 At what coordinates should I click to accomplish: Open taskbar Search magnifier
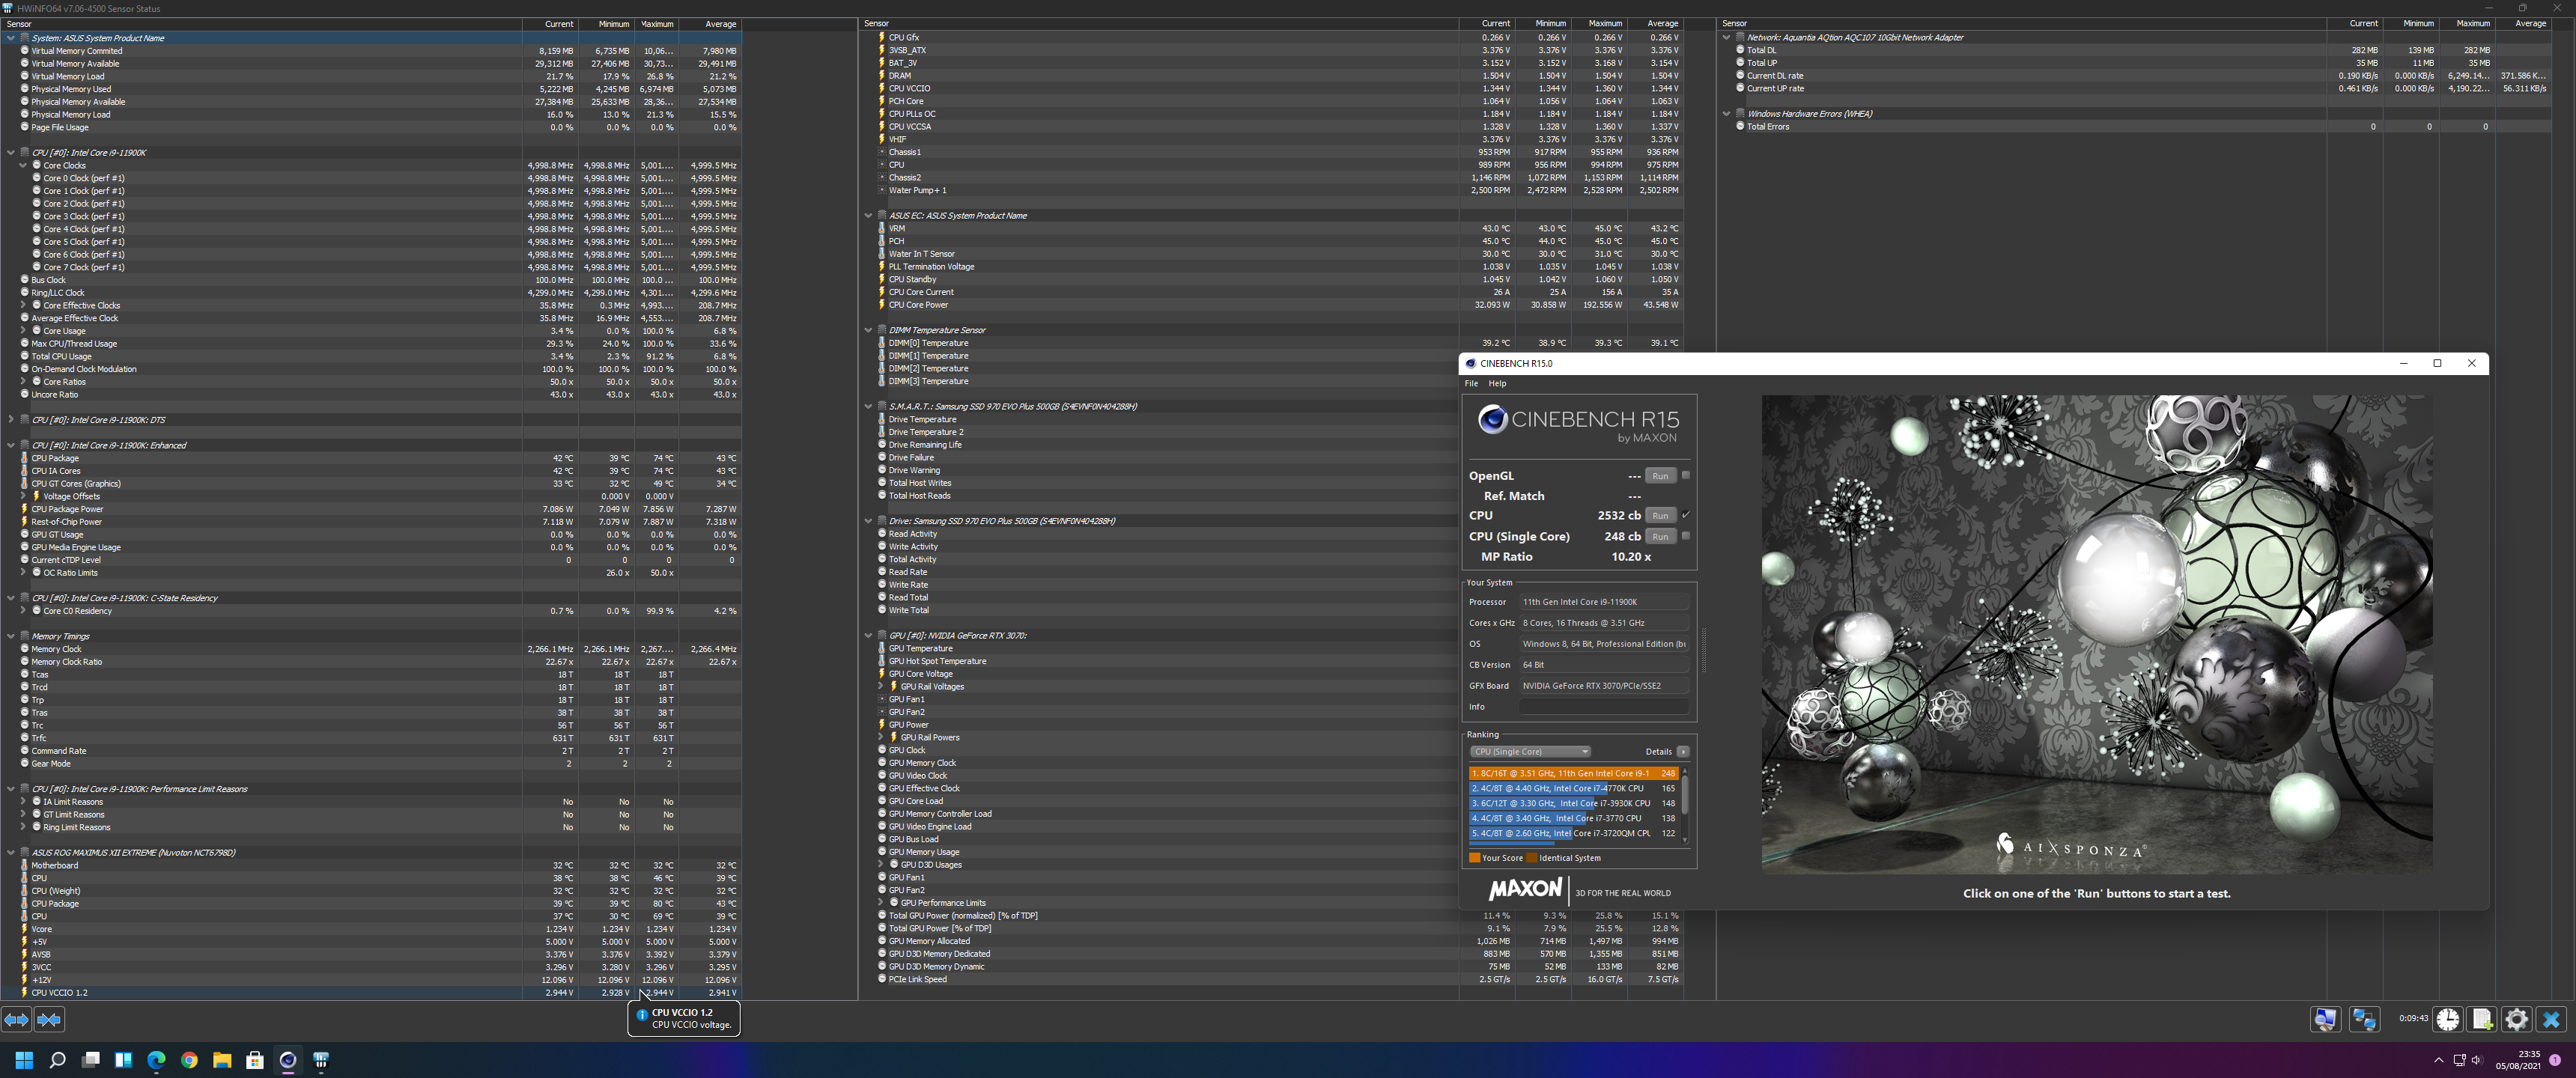click(x=57, y=1060)
